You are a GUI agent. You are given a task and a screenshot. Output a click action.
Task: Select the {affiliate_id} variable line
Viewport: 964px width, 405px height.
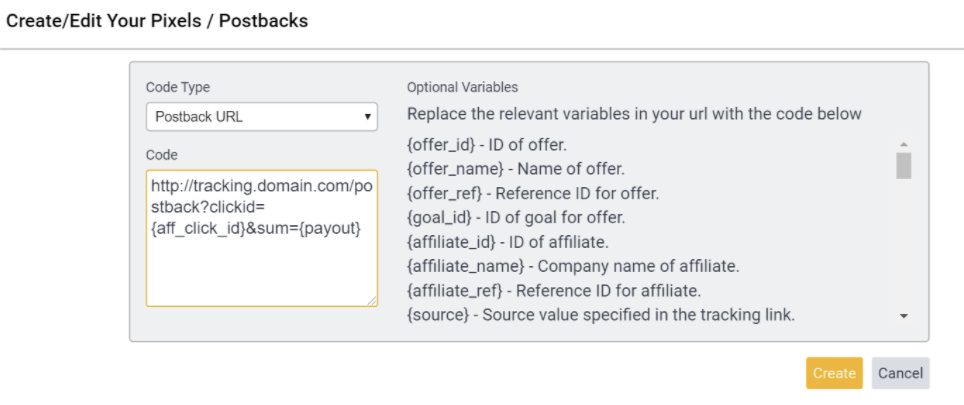tap(508, 242)
